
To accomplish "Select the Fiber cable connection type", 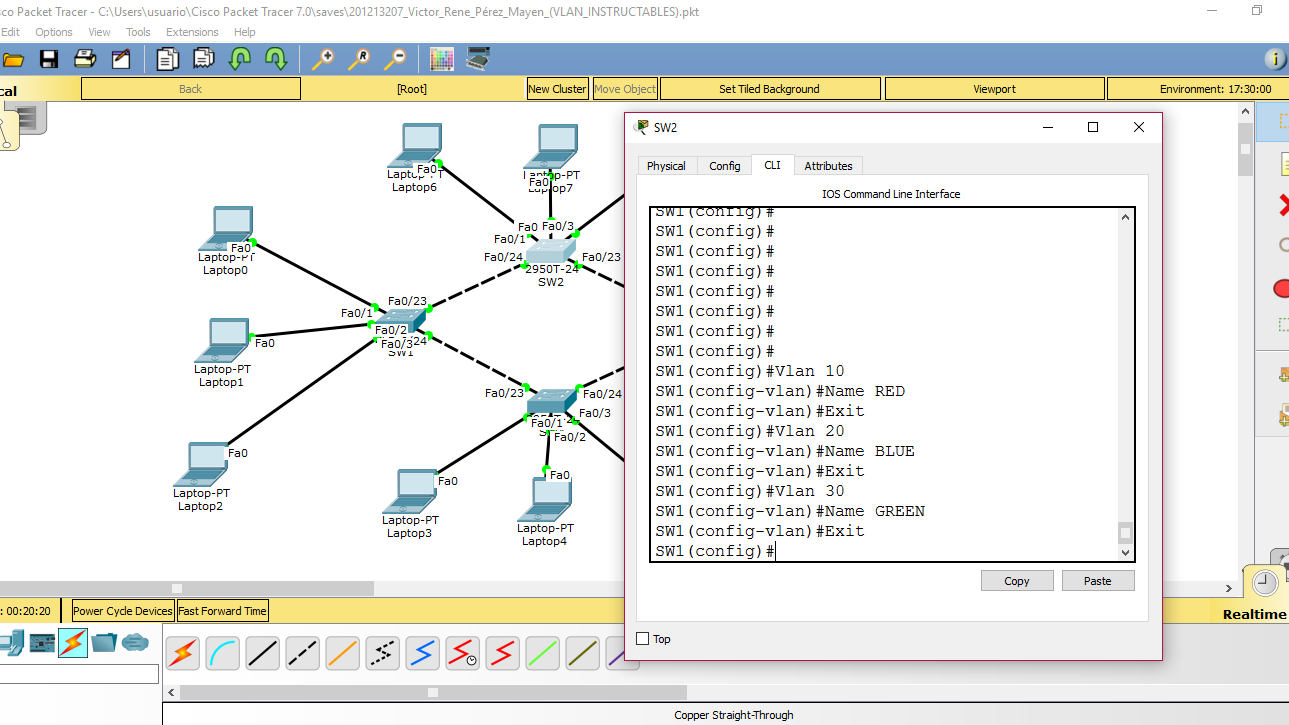I will (x=342, y=653).
